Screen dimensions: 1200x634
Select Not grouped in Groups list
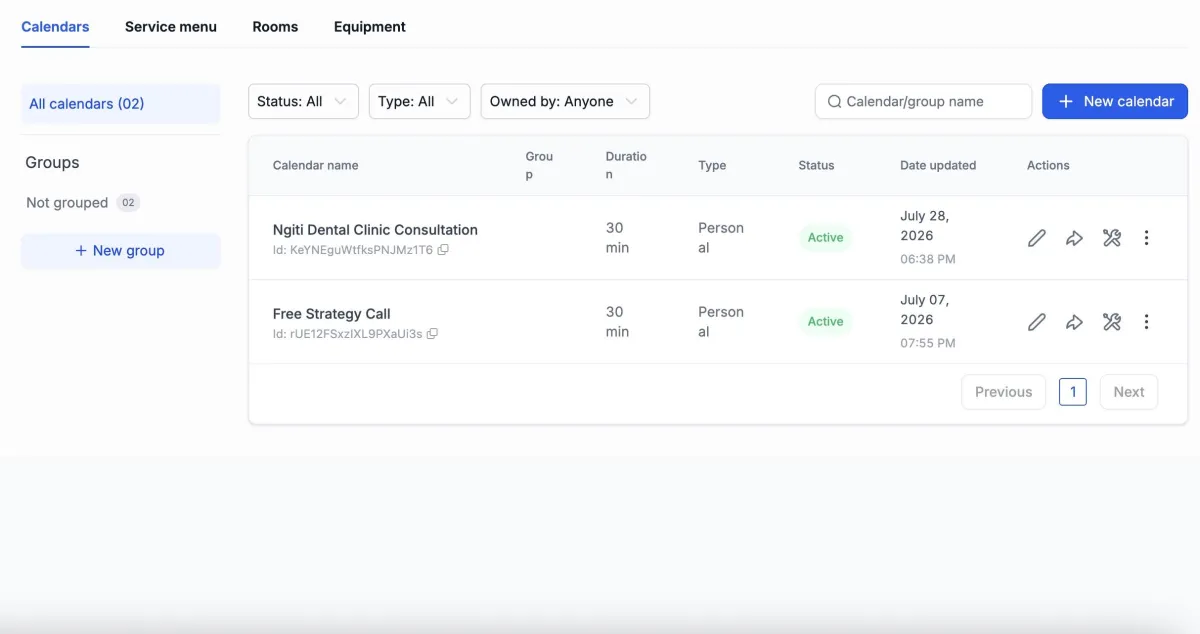pyautogui.click(x=83, y=203)
